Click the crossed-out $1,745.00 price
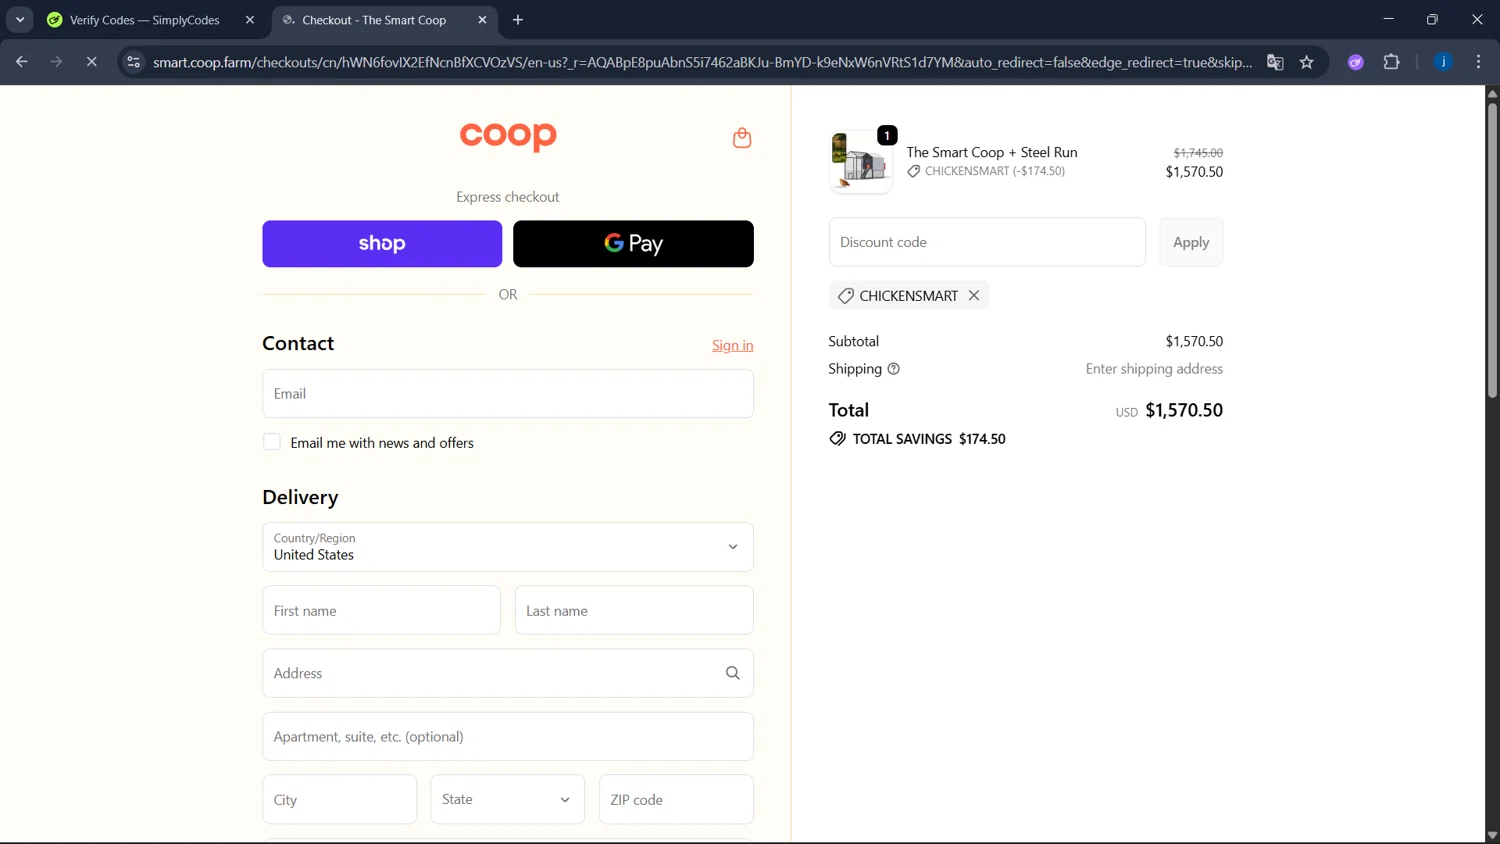 tap(1198, 153)
